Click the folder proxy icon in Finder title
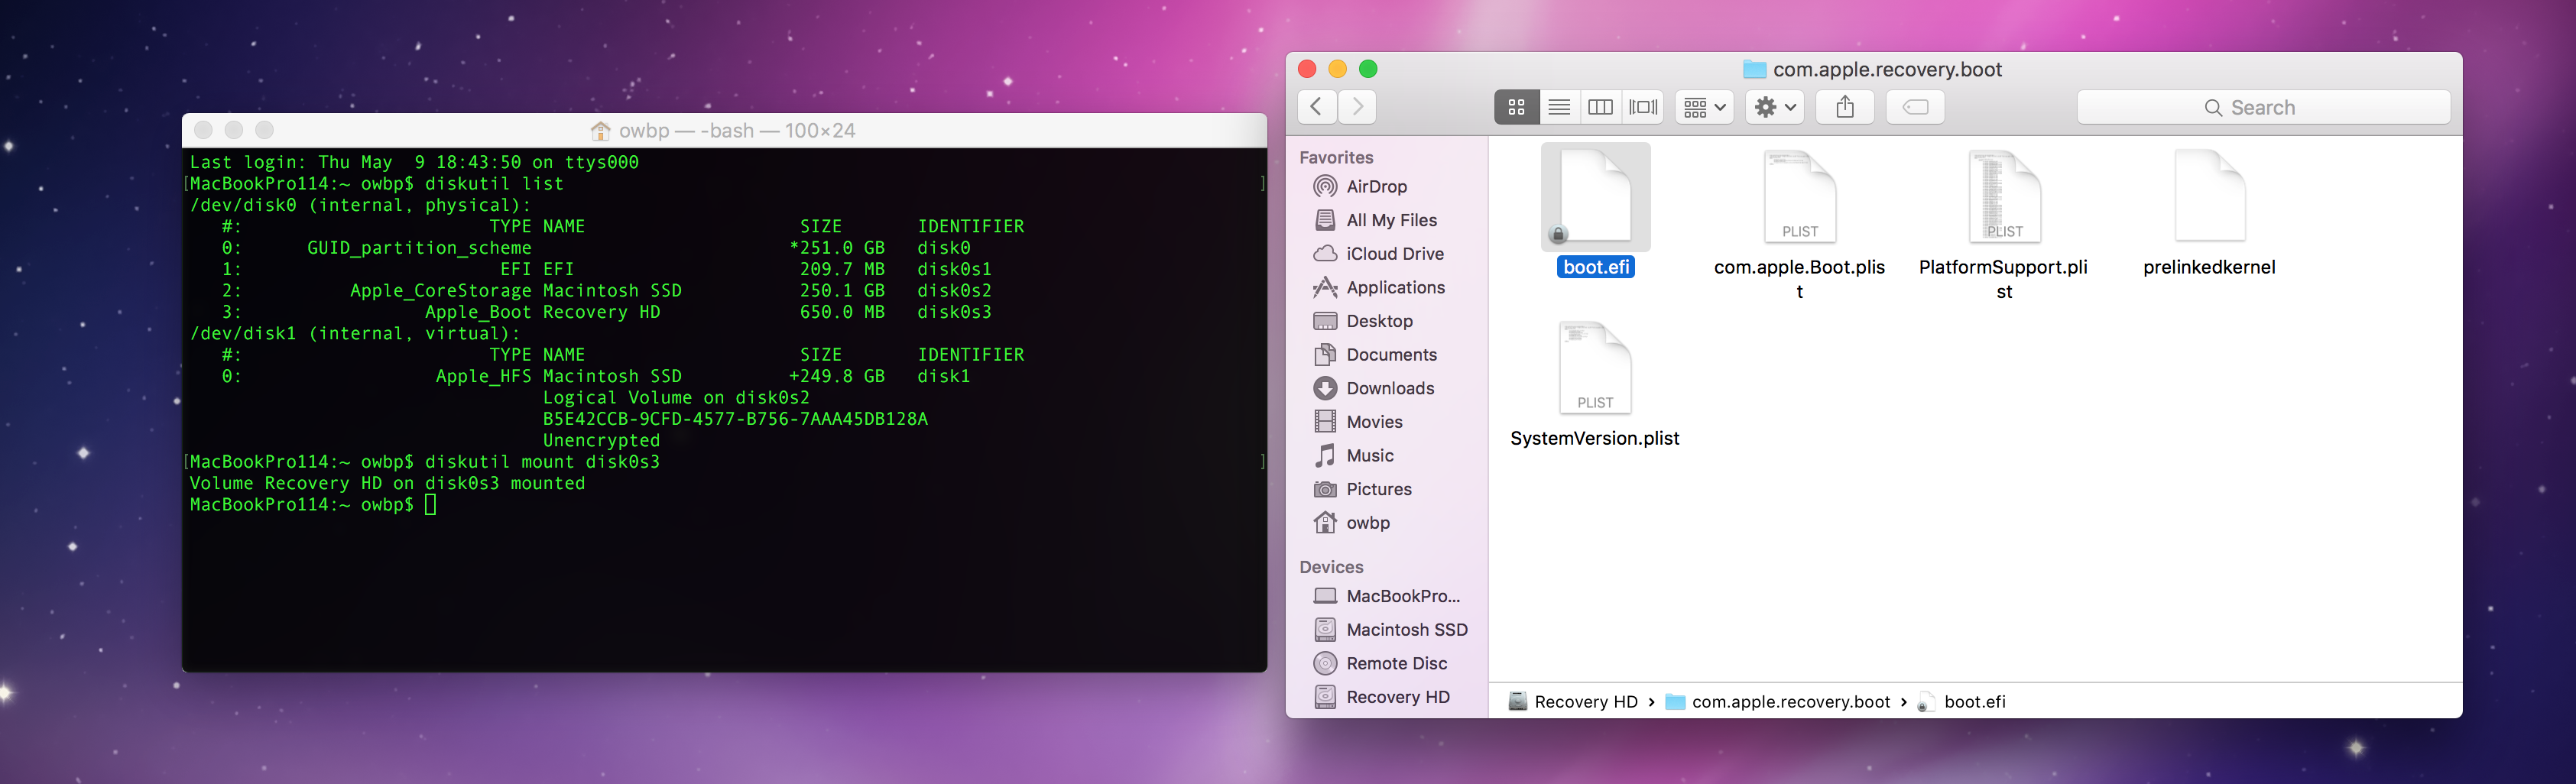The width and height of the screenshot is (2576, 784). 1754,69
